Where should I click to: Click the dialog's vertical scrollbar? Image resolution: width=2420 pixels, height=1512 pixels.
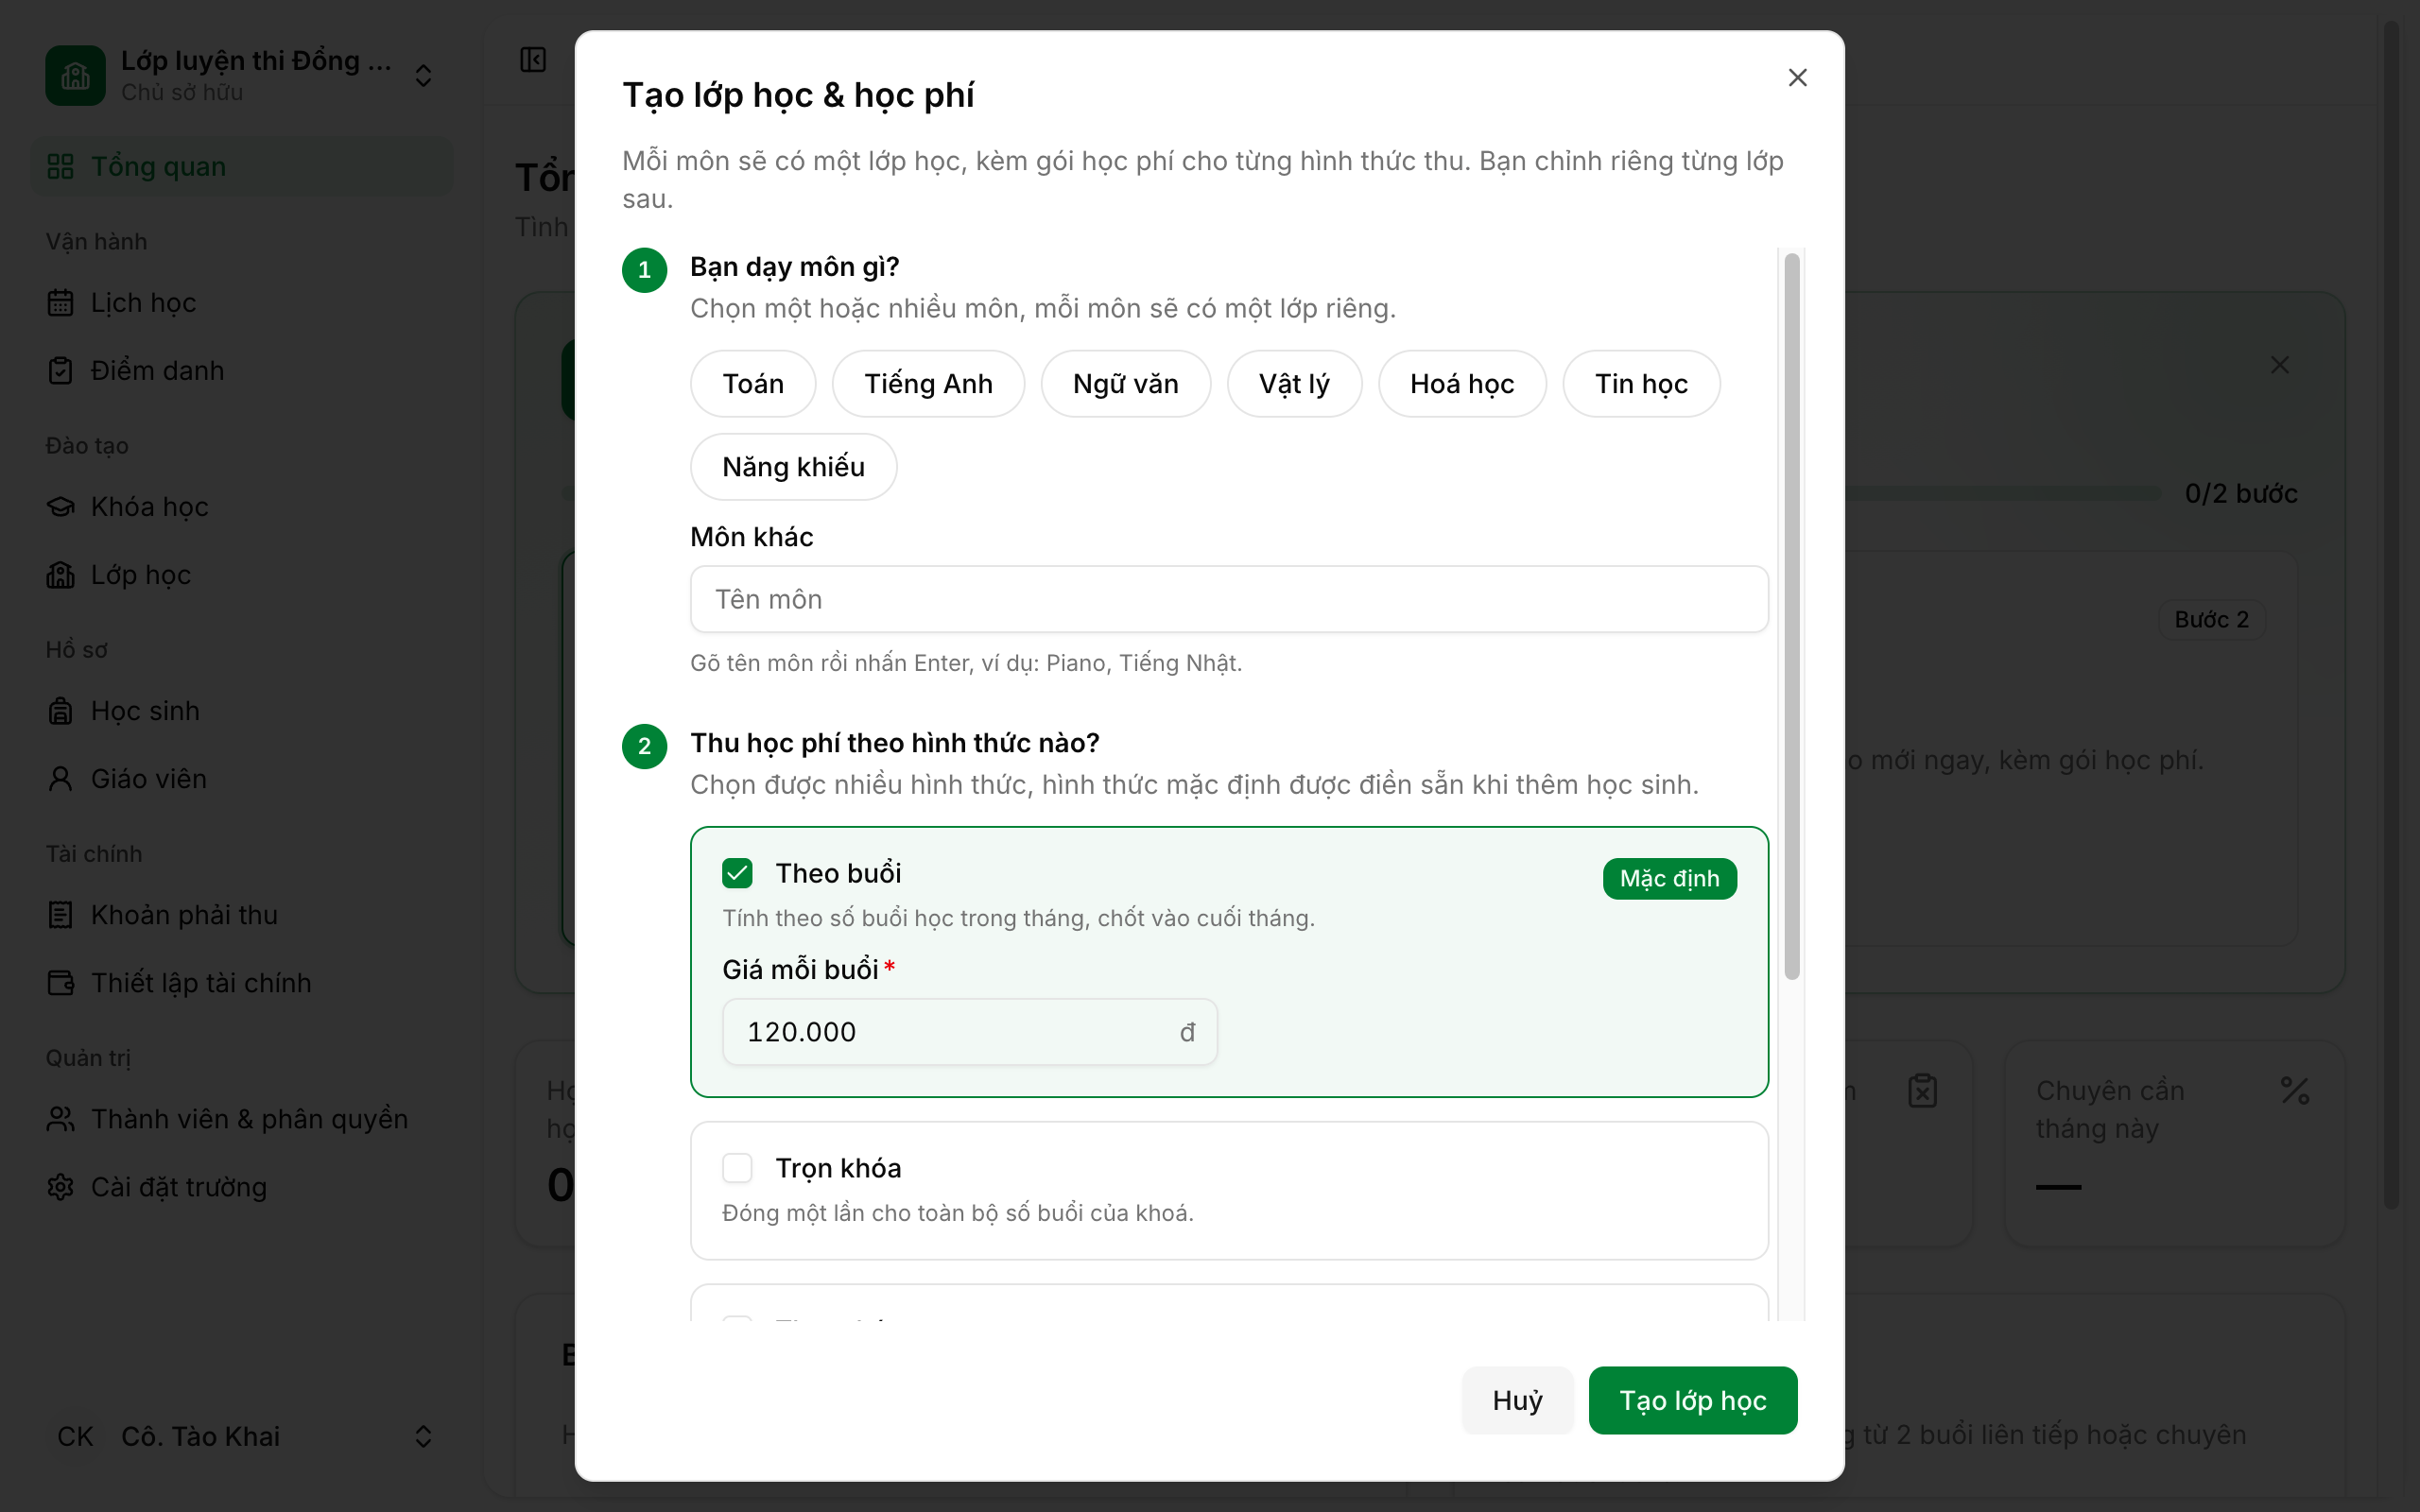click(x=1791, y=616)
